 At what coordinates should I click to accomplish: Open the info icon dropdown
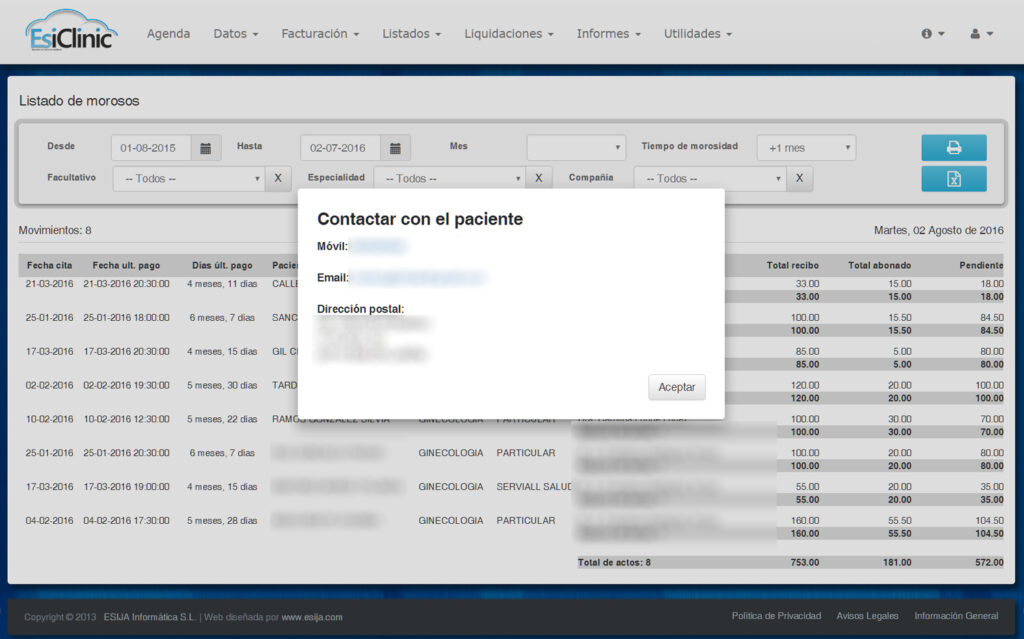pos(933,33)
